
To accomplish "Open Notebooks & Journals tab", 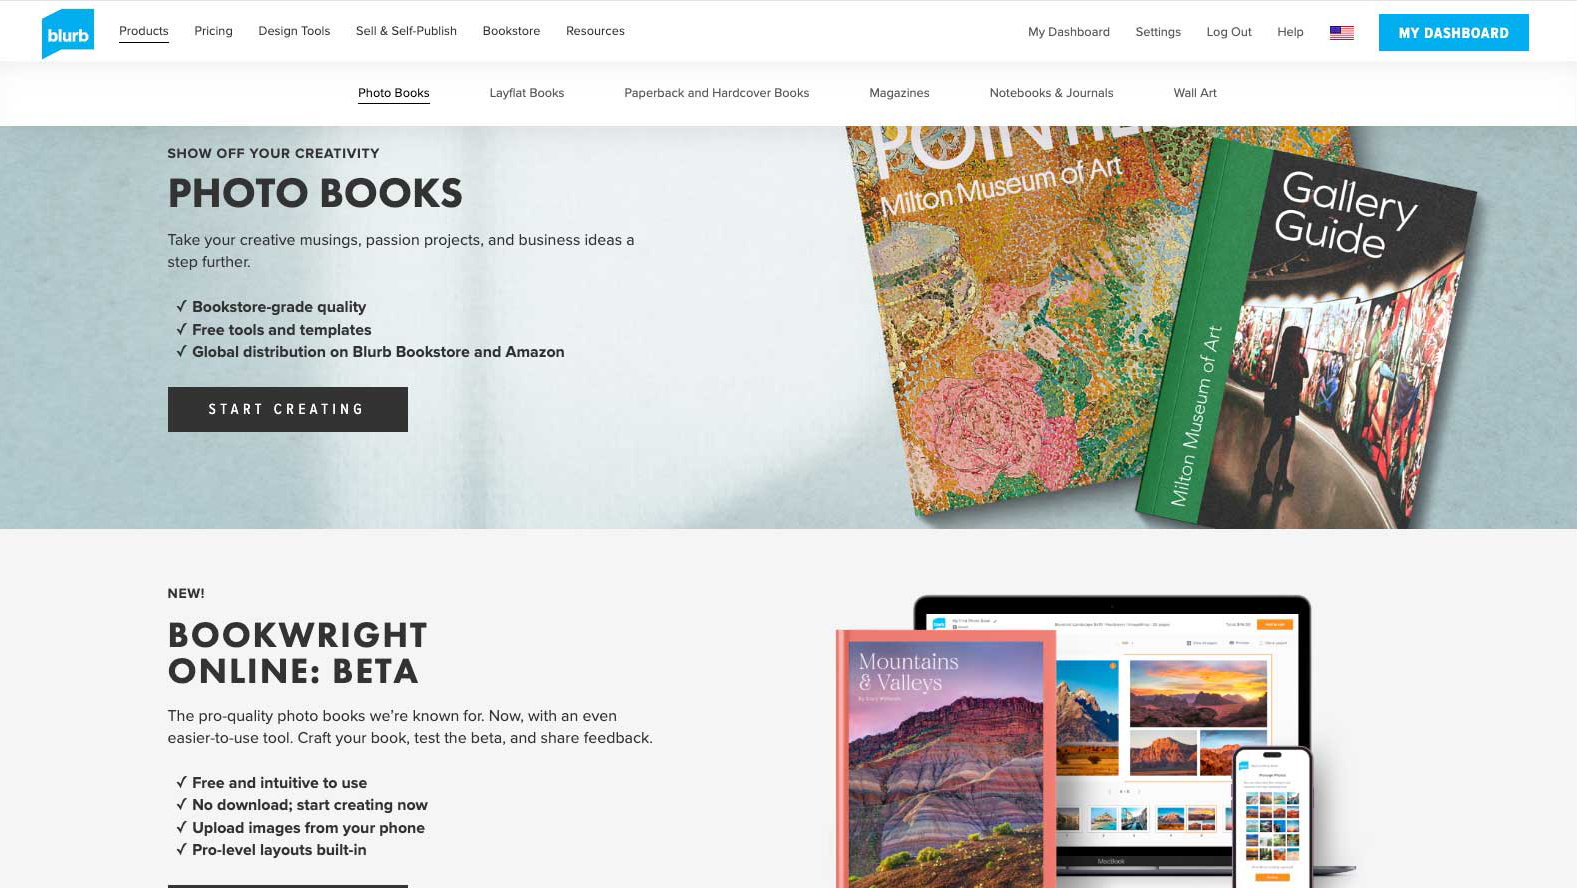I will [1051, 93].
